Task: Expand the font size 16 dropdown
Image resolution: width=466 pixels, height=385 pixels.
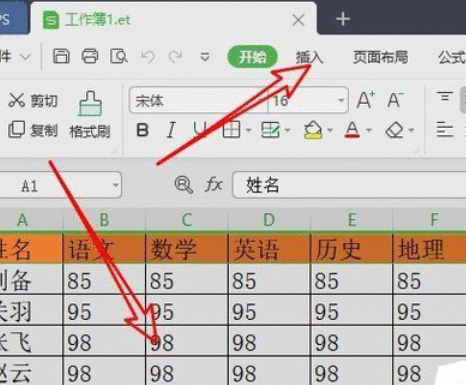Action: click(341, 100)
